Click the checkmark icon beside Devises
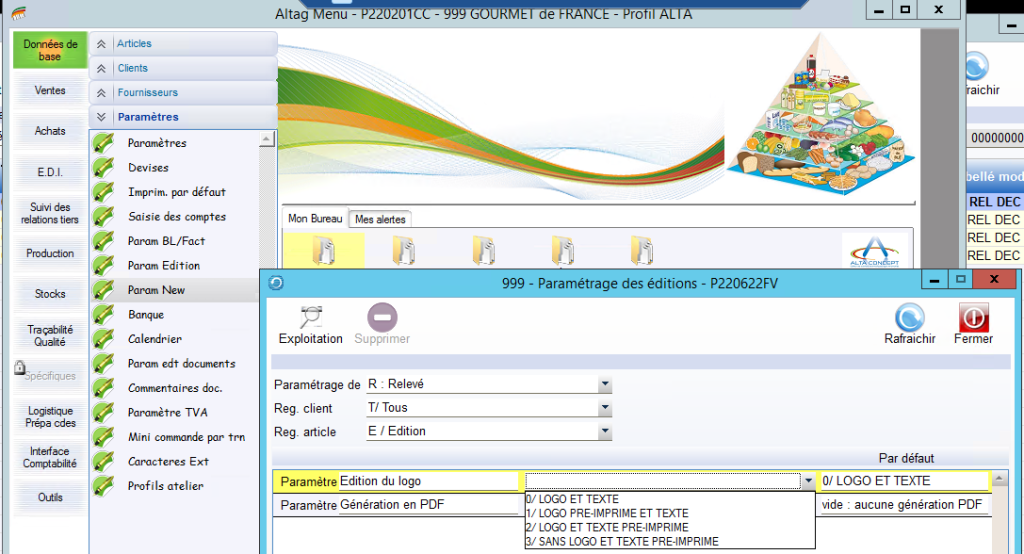The image size is (1024, 554). [103, 168]
